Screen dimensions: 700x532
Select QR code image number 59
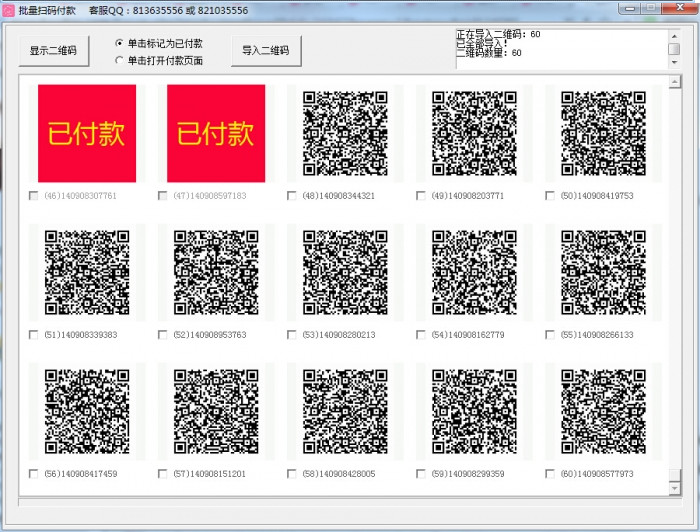tap(474, 411)
